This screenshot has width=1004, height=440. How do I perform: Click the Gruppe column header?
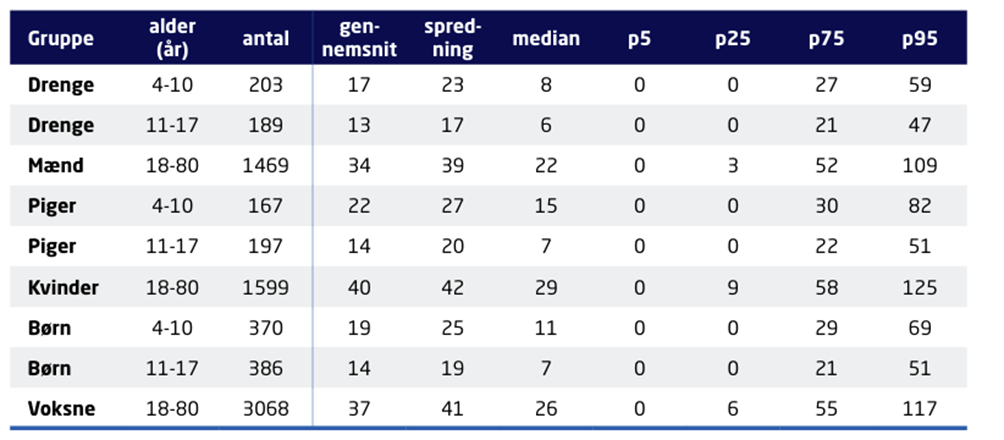(61, 38)
